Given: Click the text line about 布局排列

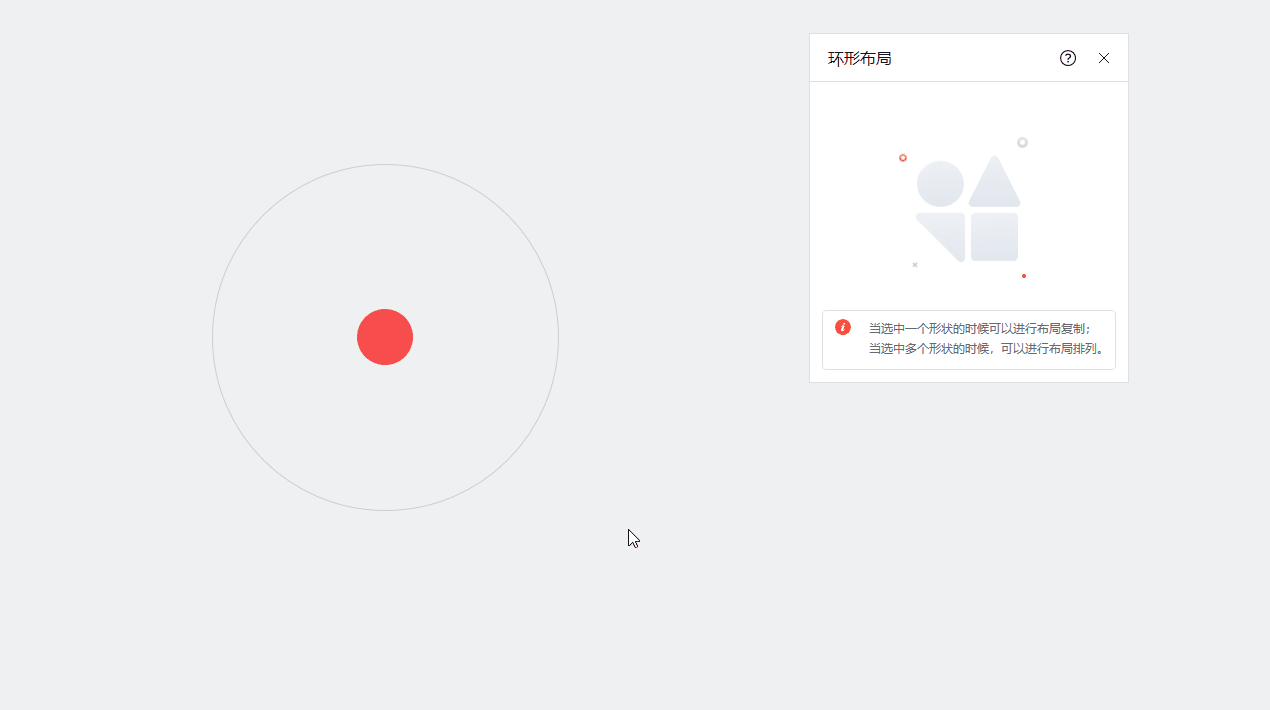Looking at the screenshot, I should [x=987, y=349].
